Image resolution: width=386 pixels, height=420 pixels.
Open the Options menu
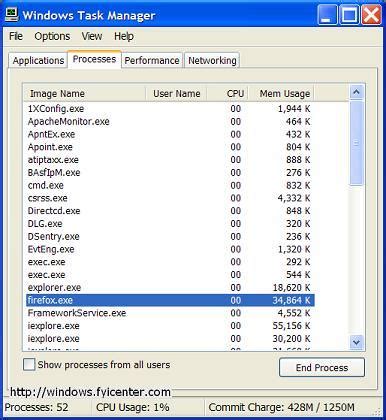point(52,36)
